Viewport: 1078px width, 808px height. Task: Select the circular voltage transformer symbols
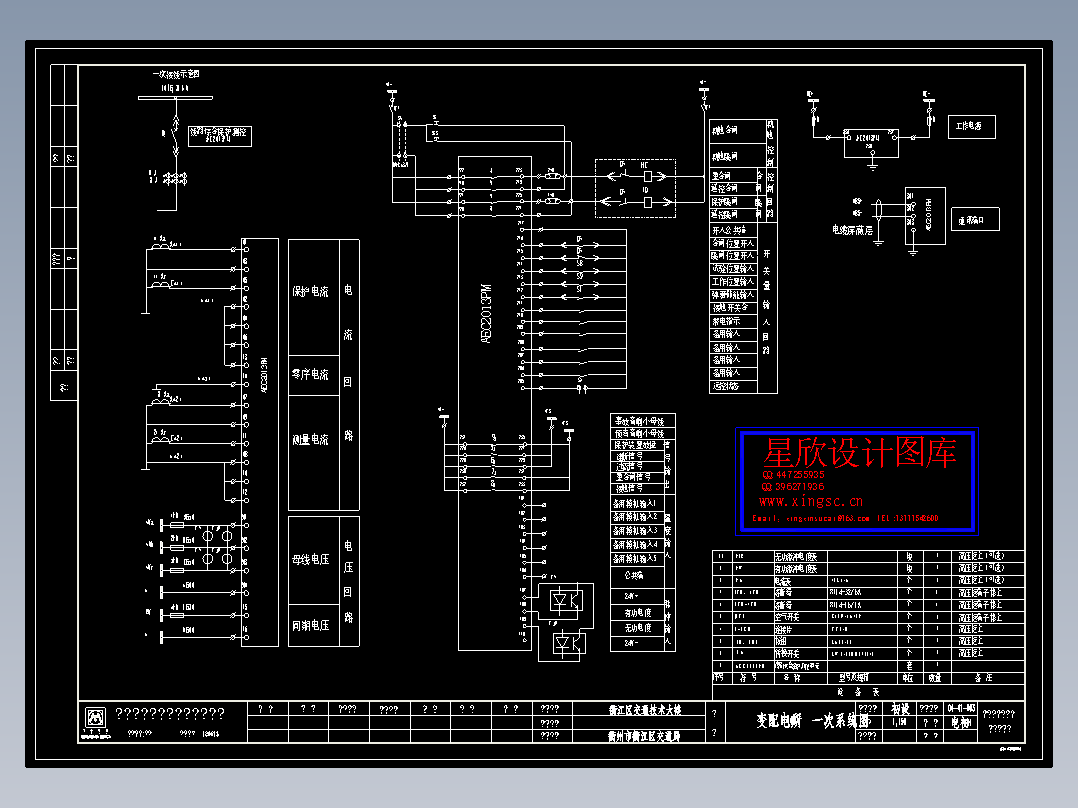217,547
